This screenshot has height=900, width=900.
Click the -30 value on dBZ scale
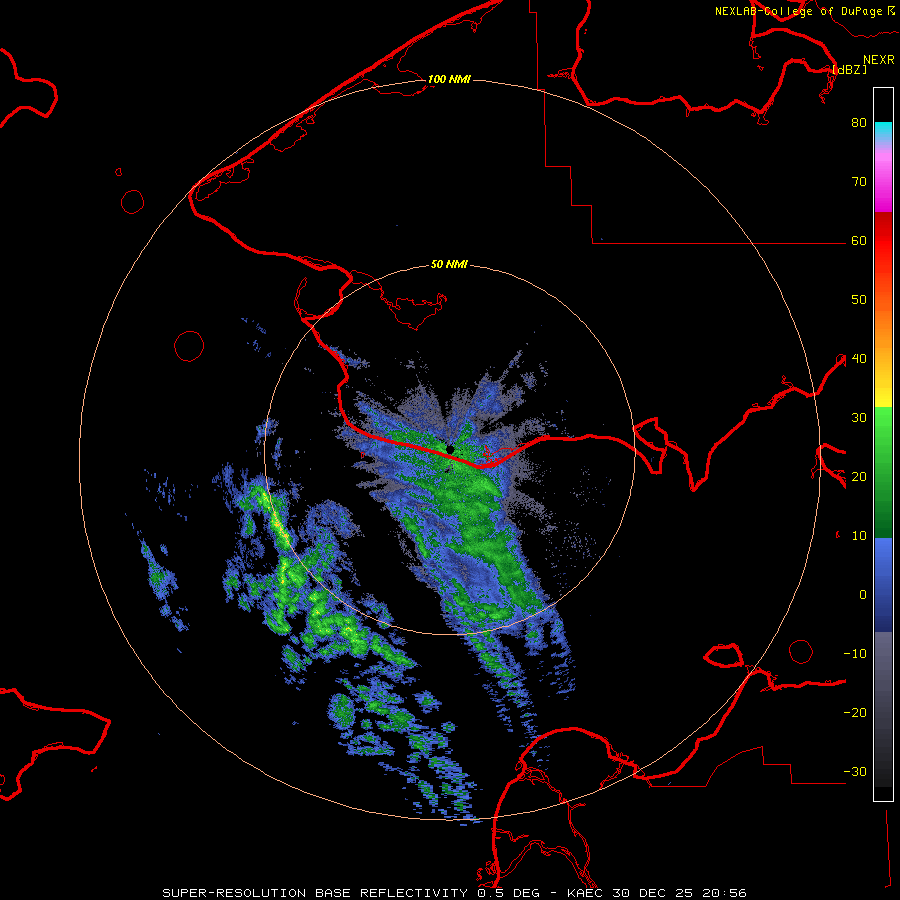(x=855, y=772)
